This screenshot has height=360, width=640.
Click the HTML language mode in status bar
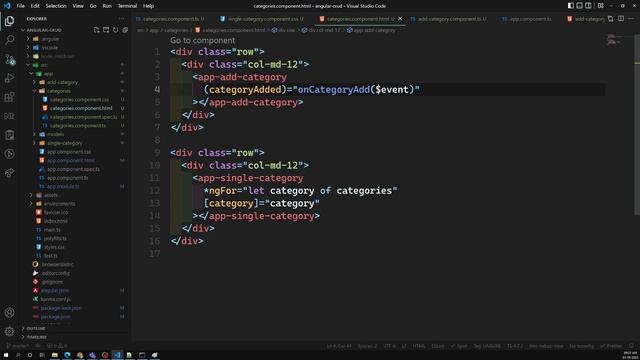click(418, 346)
